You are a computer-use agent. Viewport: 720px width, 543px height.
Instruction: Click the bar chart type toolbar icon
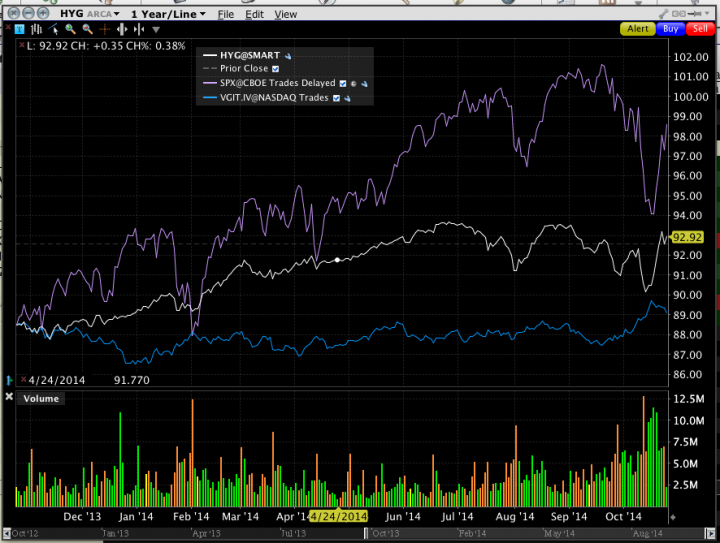pyautogui.click(x=36, y=29)
